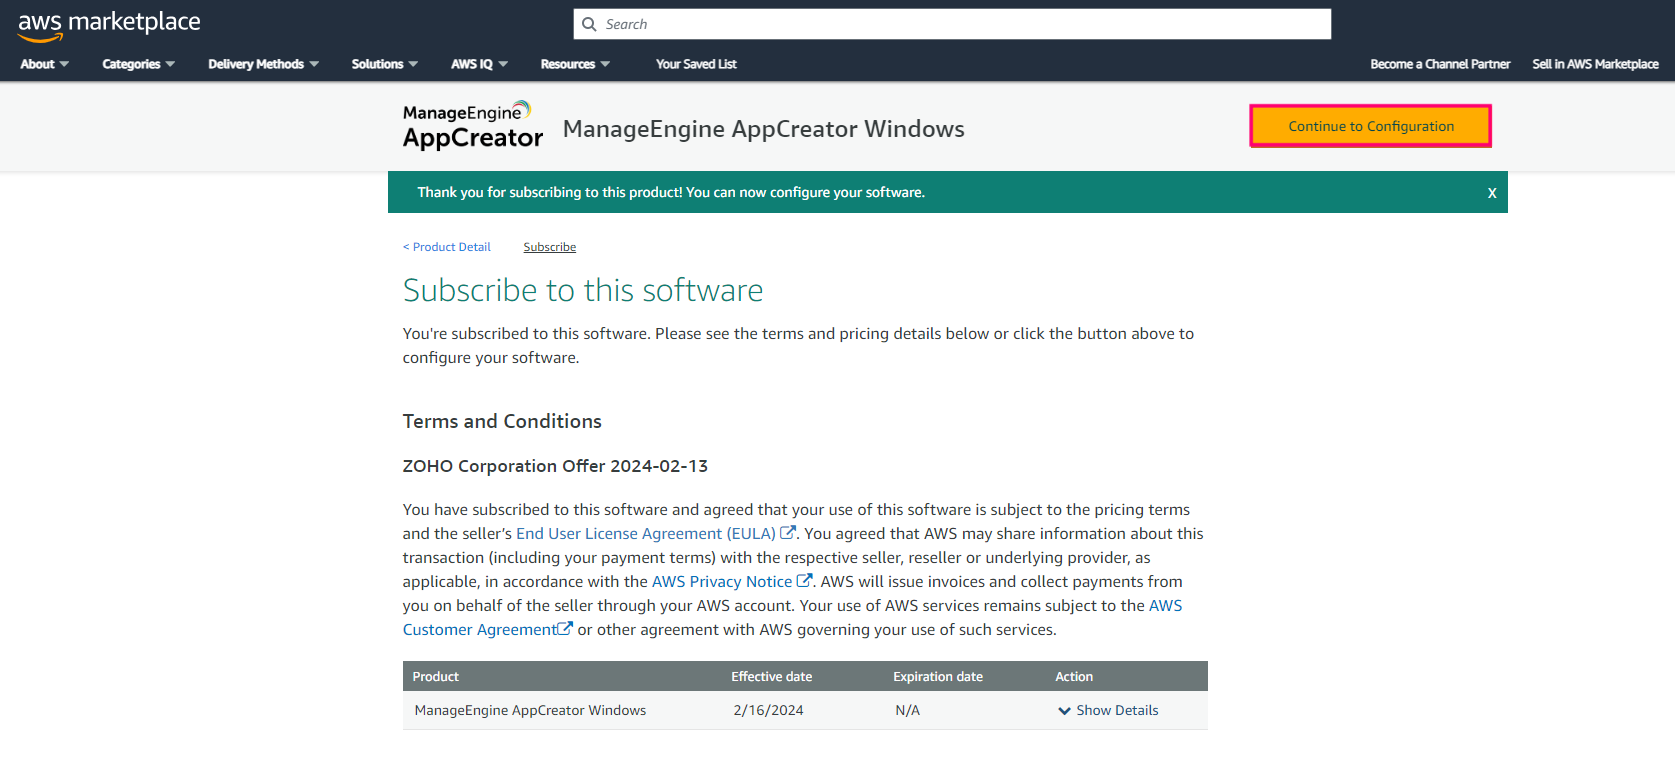Click the search magnifier icon
Image resolution: width=1675 pixels, height=777 pixels.
coord(589,24)
